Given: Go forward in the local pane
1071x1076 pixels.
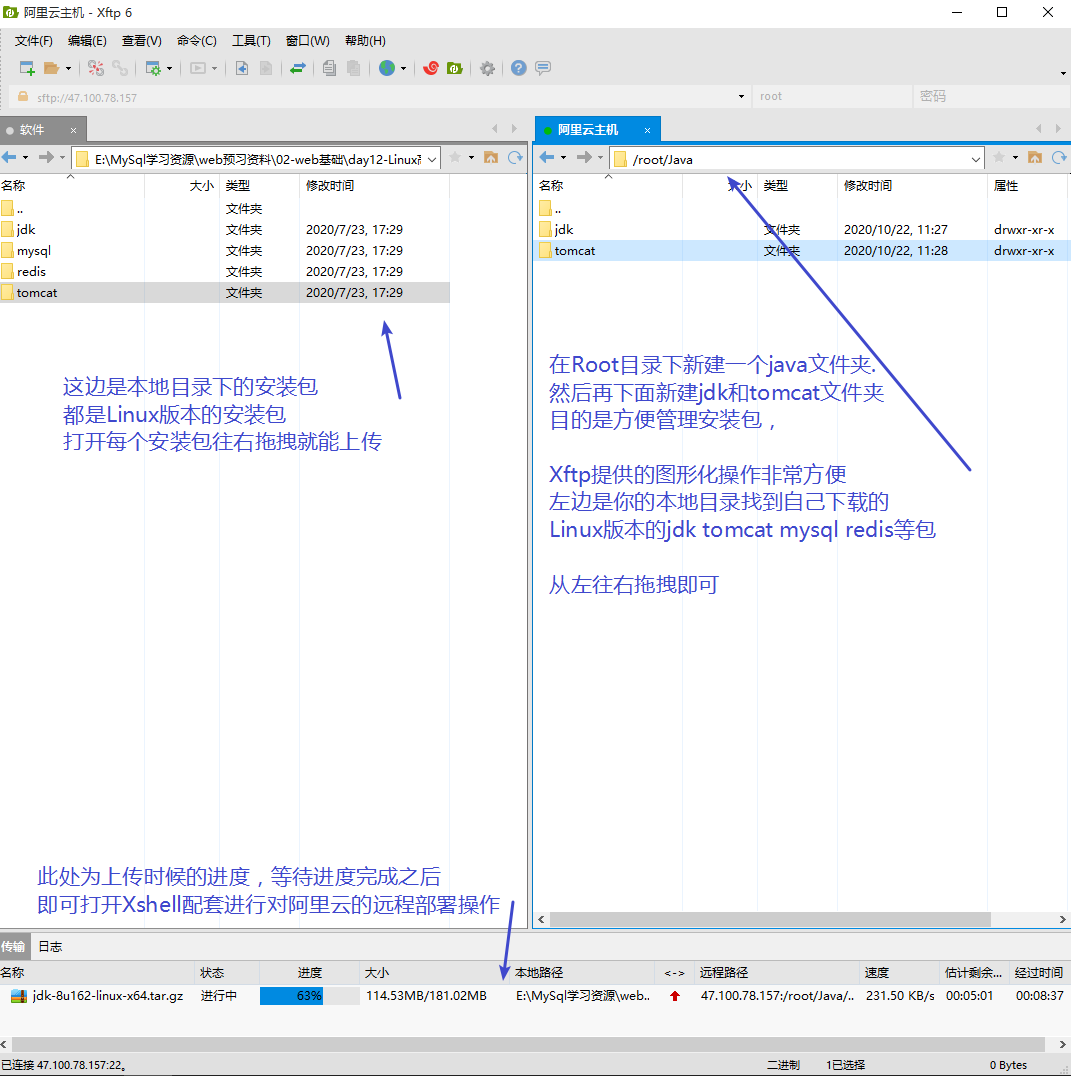Looking at the screenshot, I should point(46,158).
